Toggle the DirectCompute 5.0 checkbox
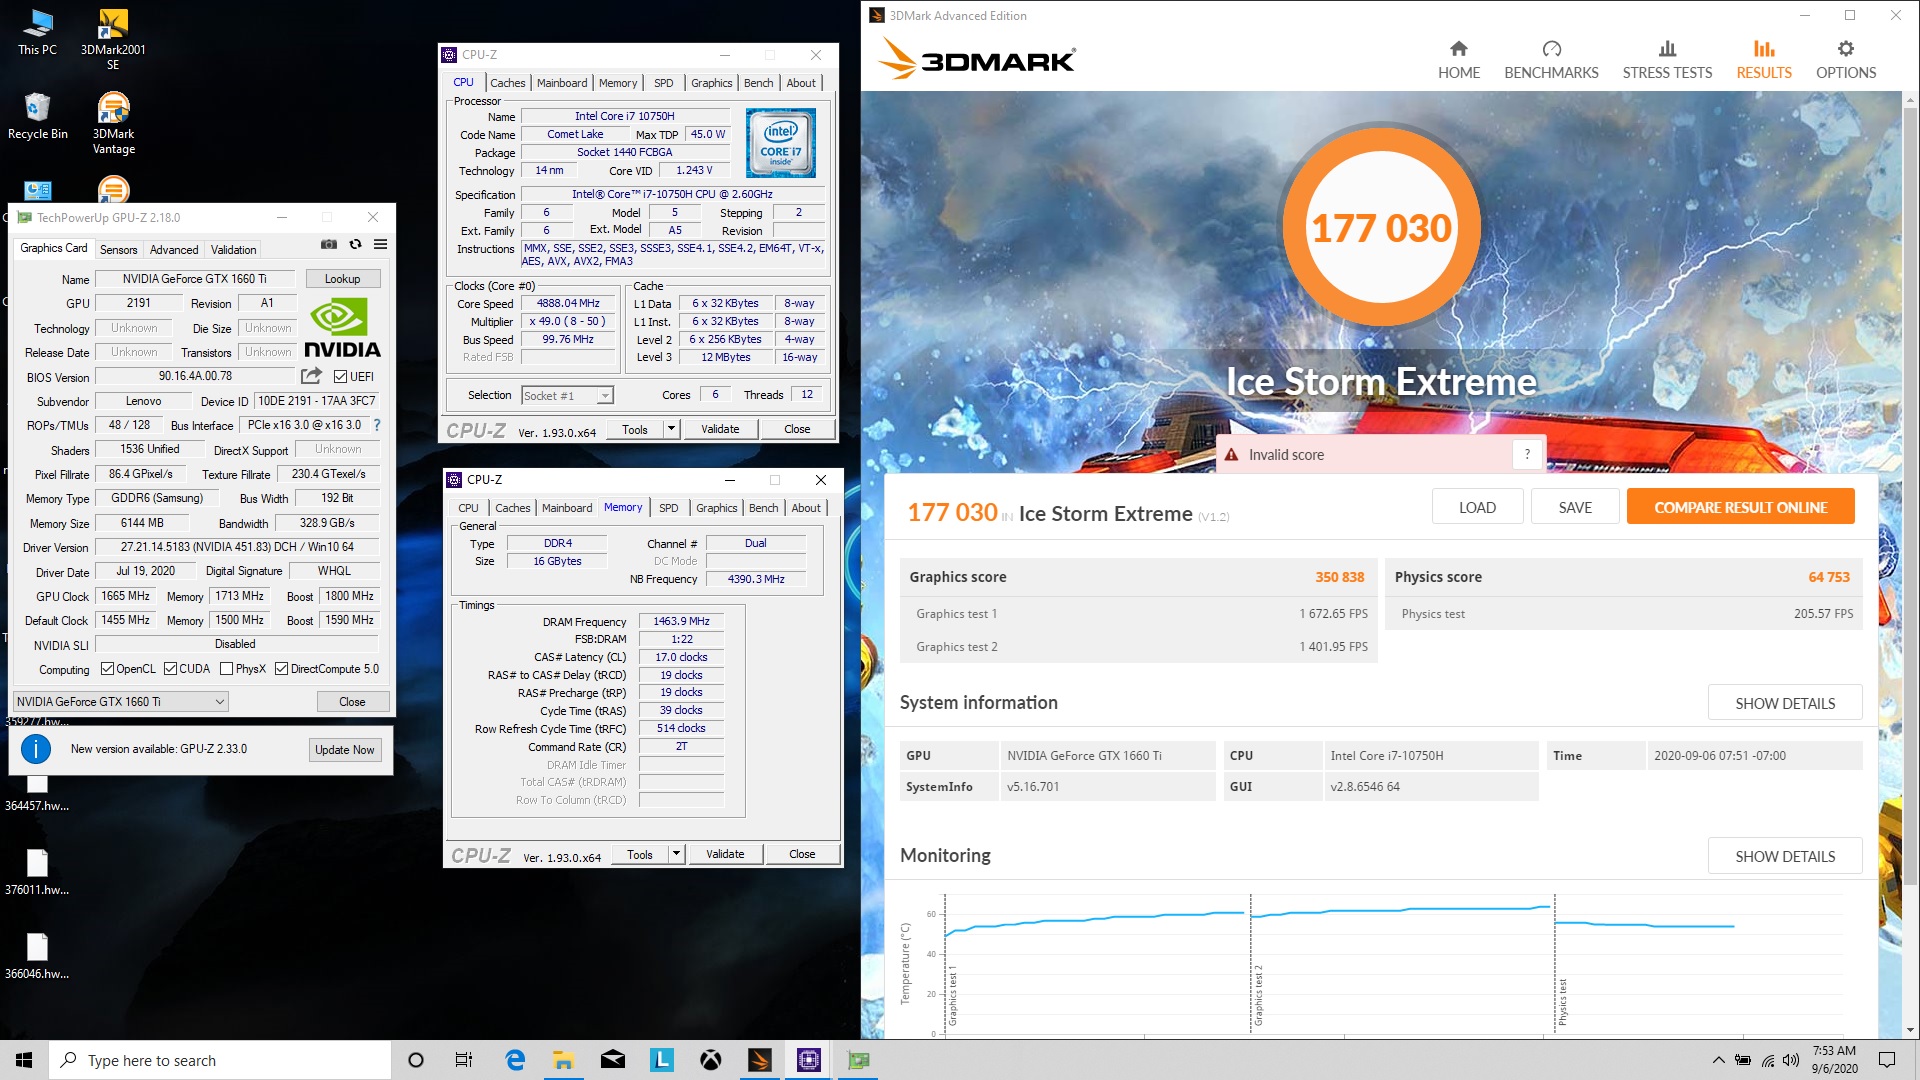Viewport: 1920px width, 1080px height. (x=281, y=669)
